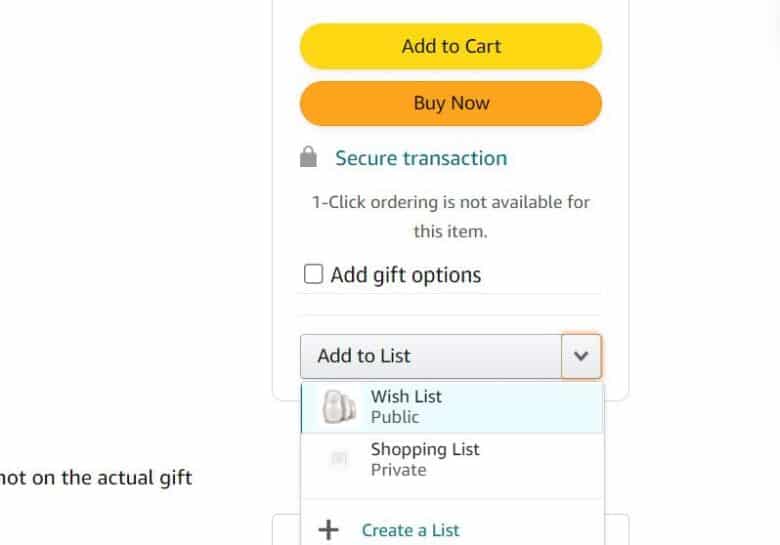Click the divider line below gift options
The height and width of the screenshot is (545, 780).
click(x=451, y=294)
